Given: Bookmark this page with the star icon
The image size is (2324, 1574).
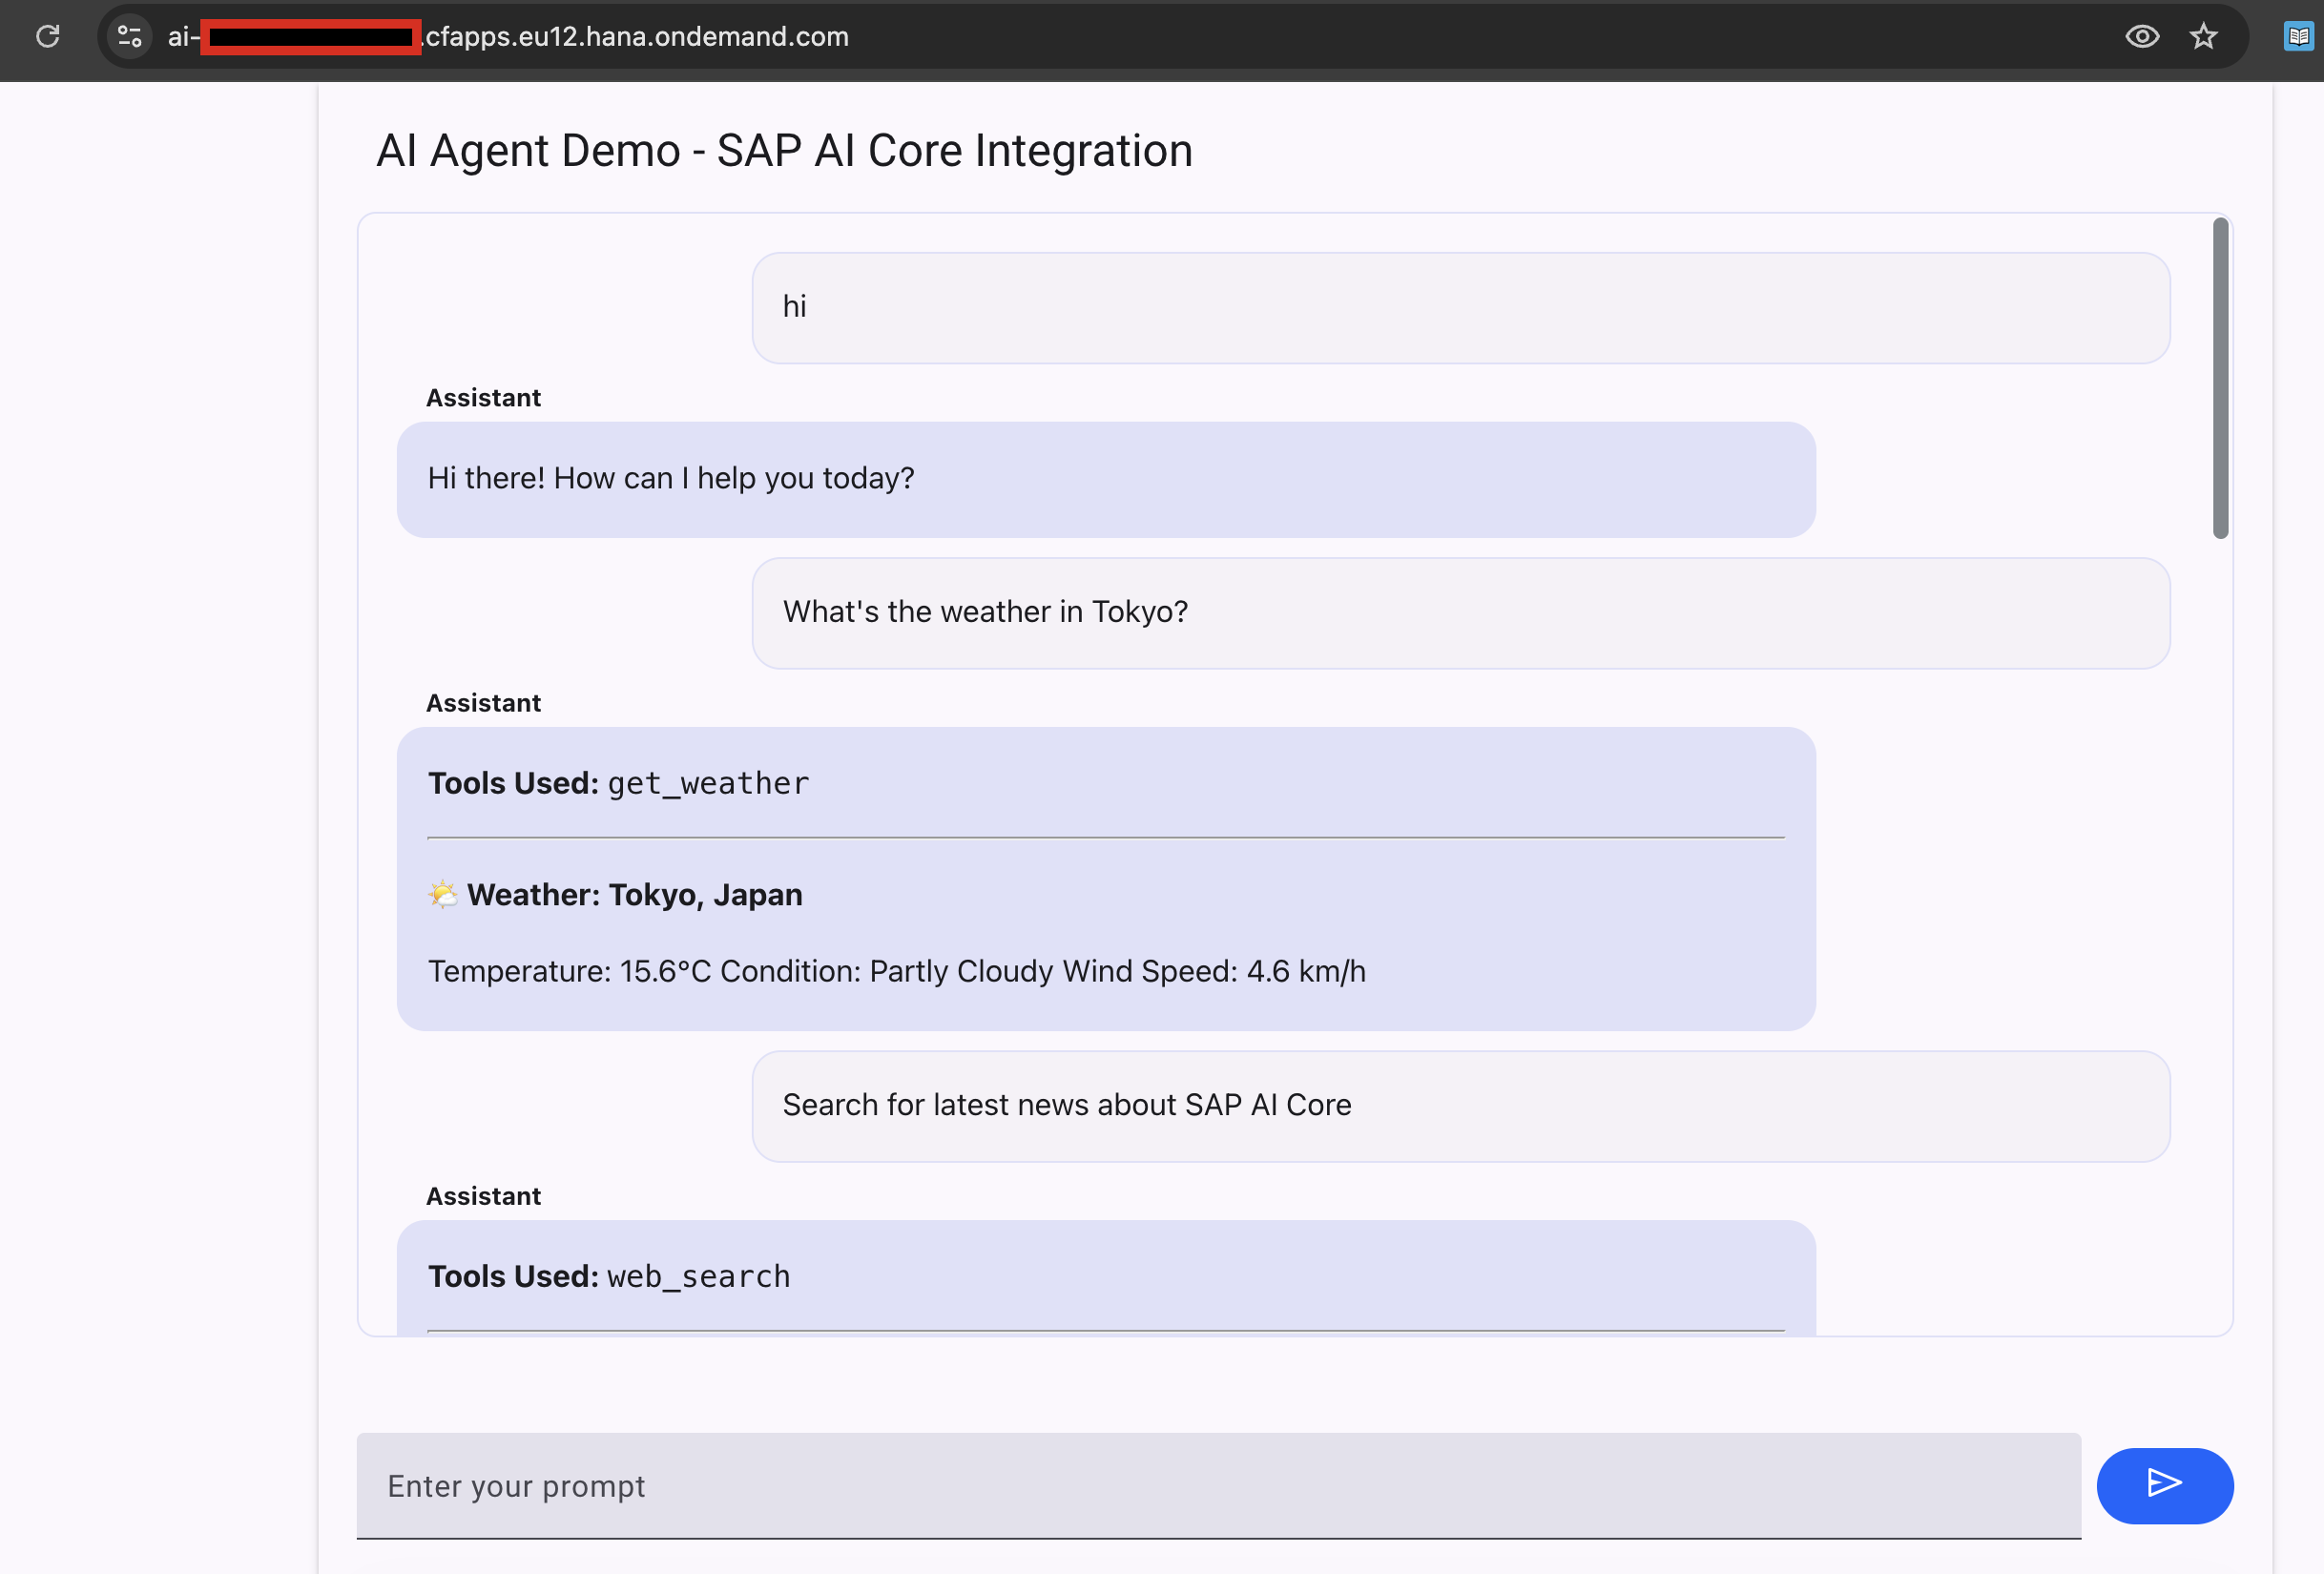Looking at the screenshot, I should [2204, 37].
